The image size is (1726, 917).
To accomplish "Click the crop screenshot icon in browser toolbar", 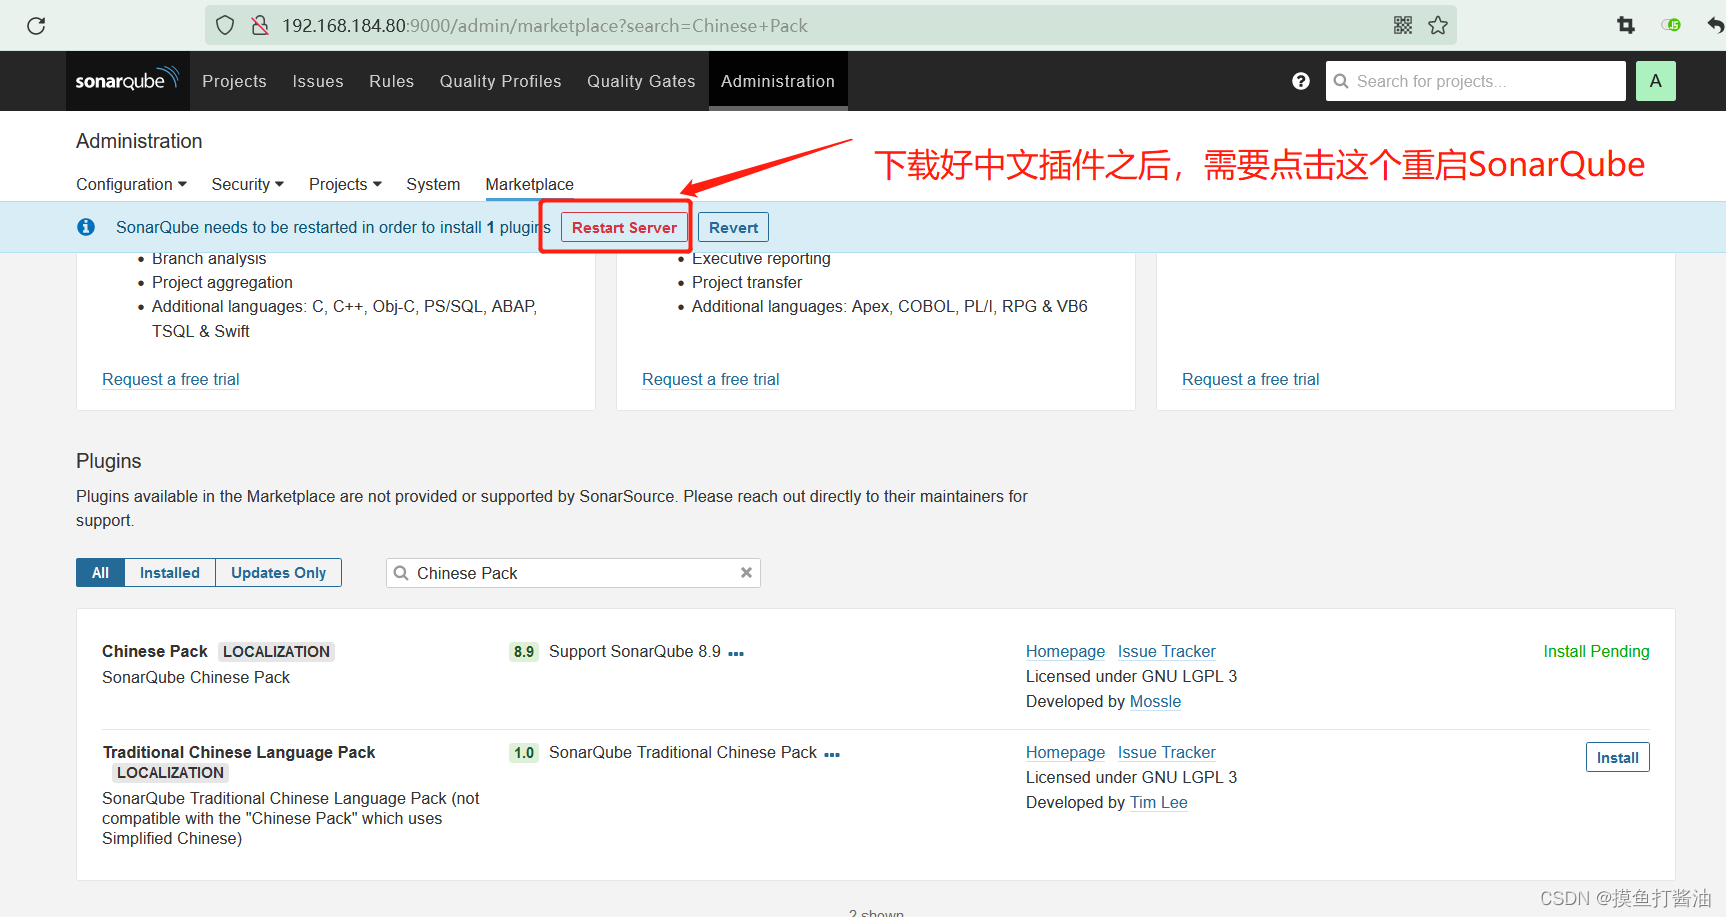I will (x=1626, y=26).
